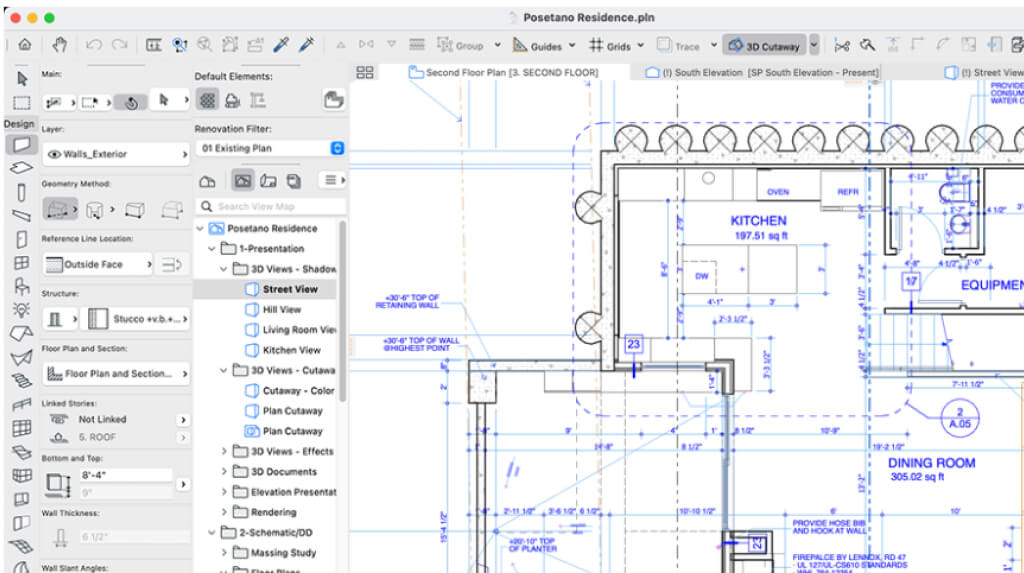This screenshot has width=1024, height=573.
Task: Open Kitchen View in the View Map
Action: click(x=291, y=350)
